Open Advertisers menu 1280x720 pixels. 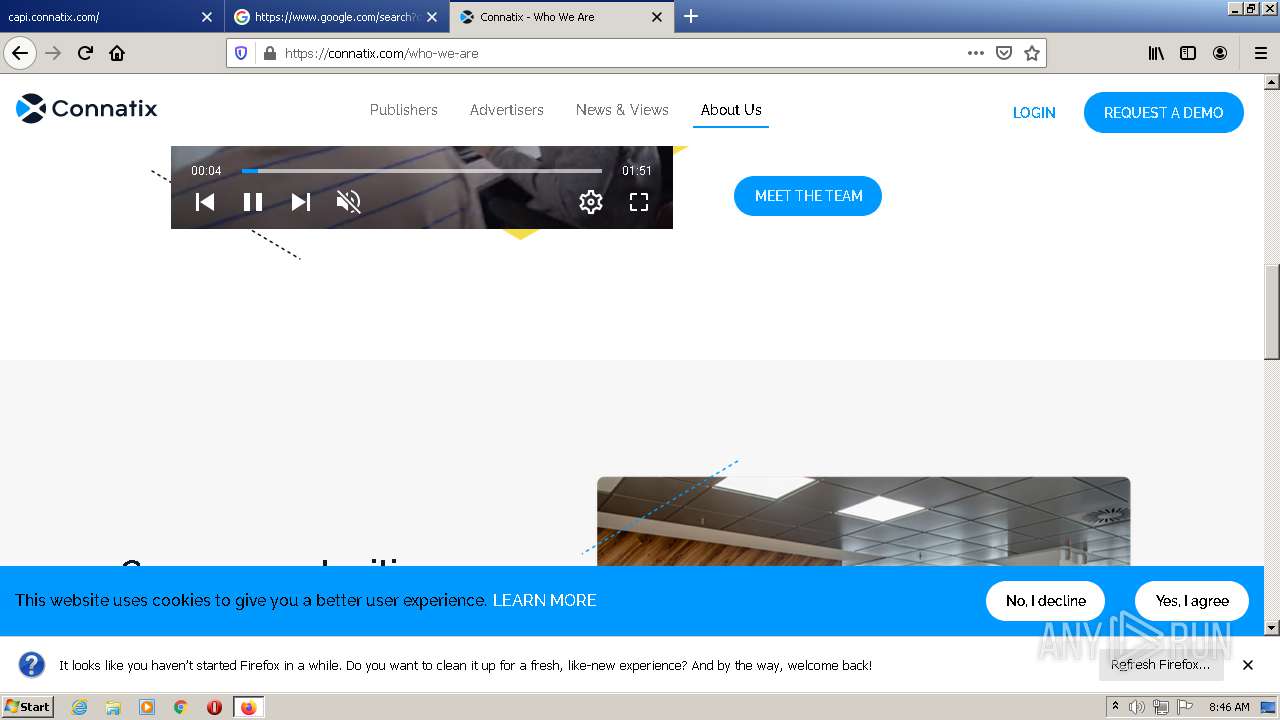[x=507, y=110]
